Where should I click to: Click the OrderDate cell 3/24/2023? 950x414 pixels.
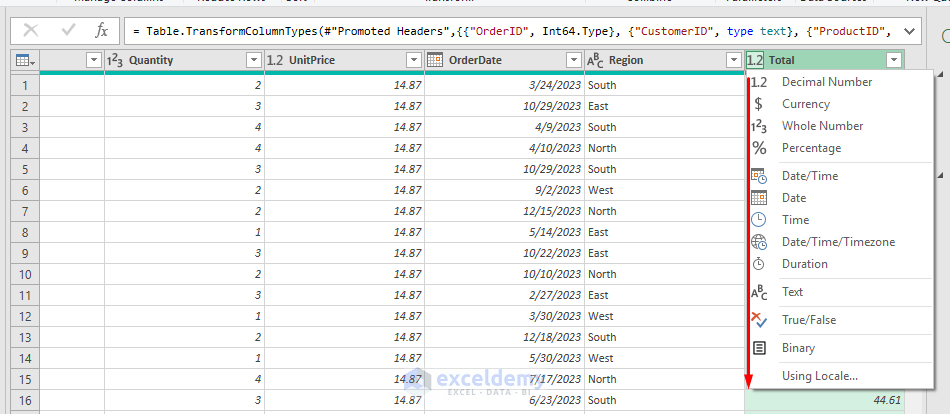[x=505, y=85]
